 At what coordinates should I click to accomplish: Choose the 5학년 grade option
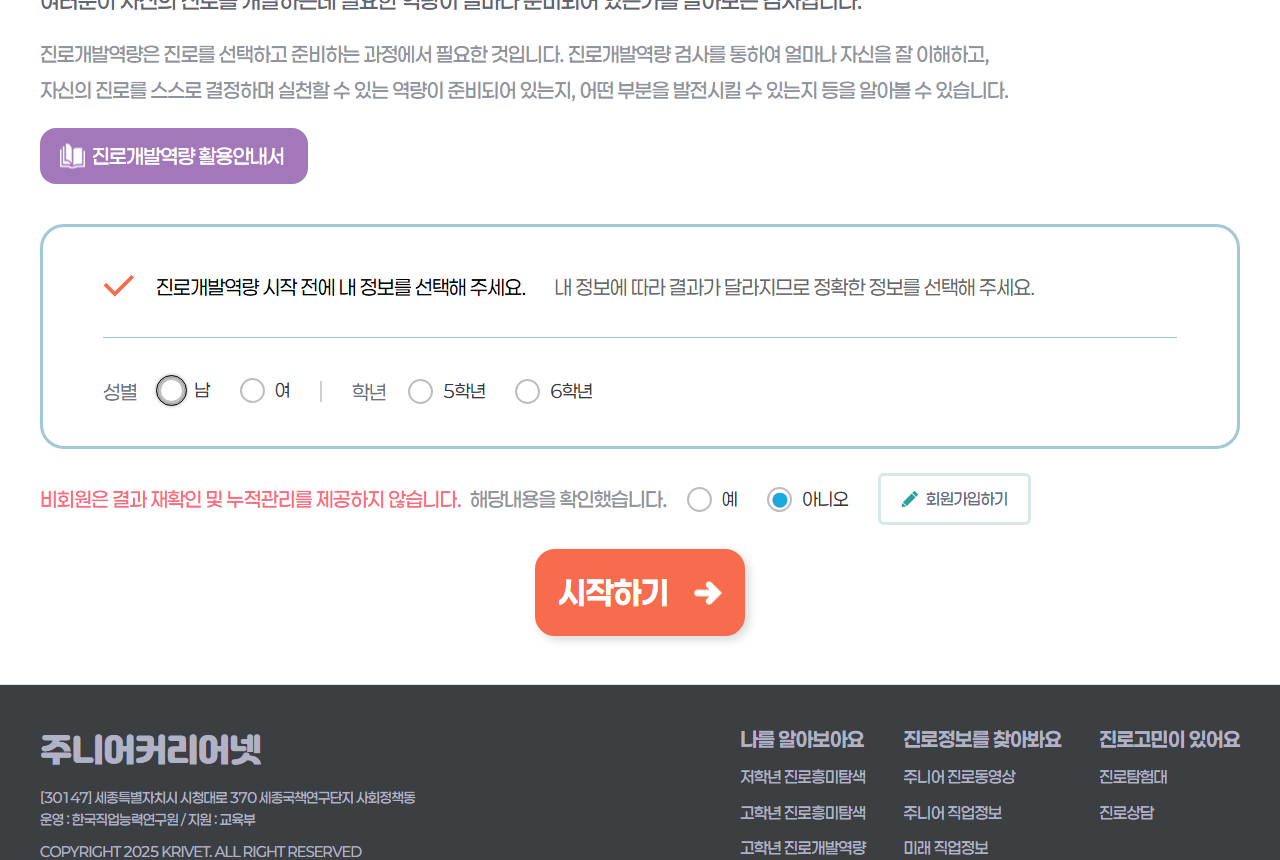[x=420, y=391]
